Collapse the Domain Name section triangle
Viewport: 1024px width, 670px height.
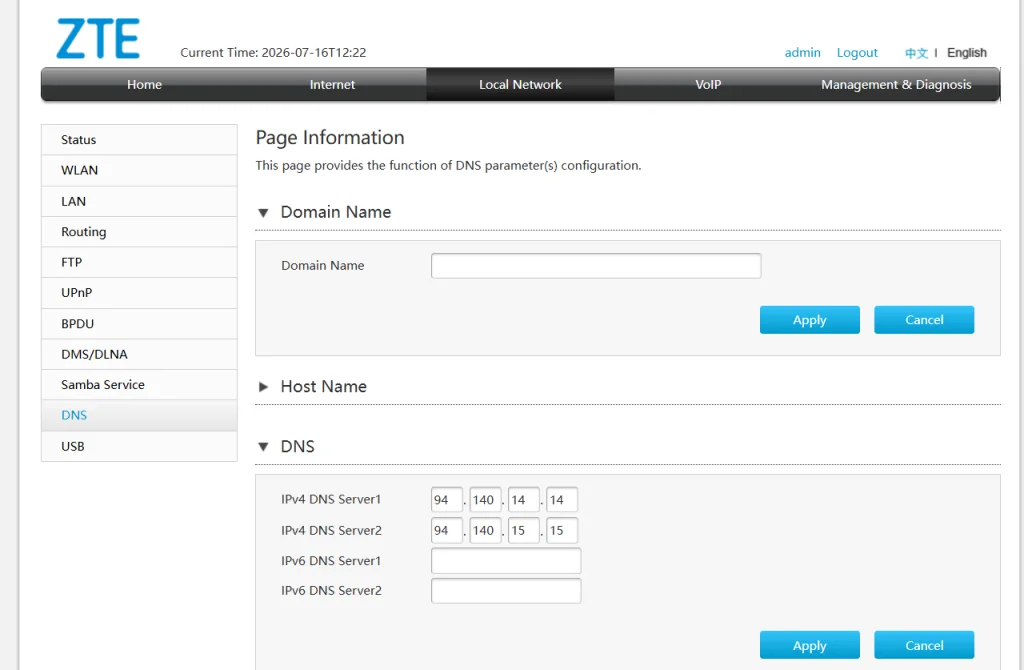(x=263, y=213)
